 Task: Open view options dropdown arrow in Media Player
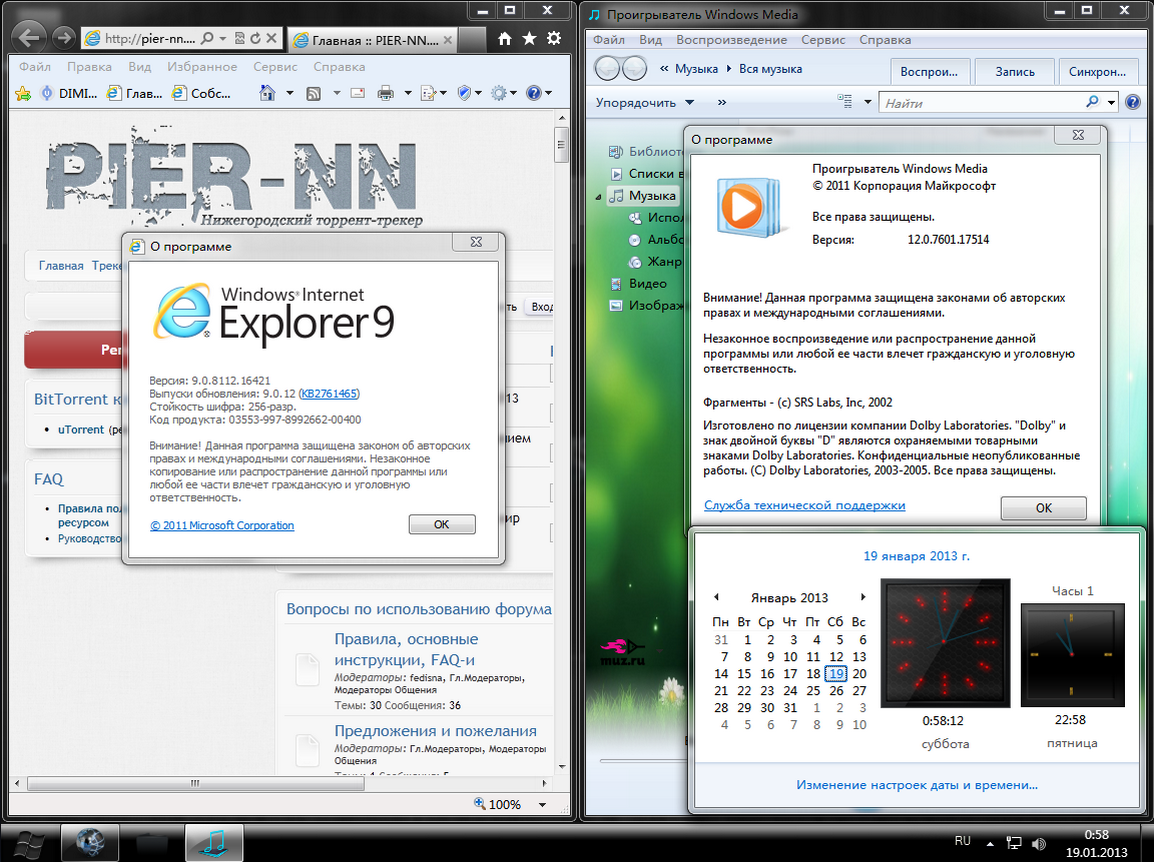(867, 102)
